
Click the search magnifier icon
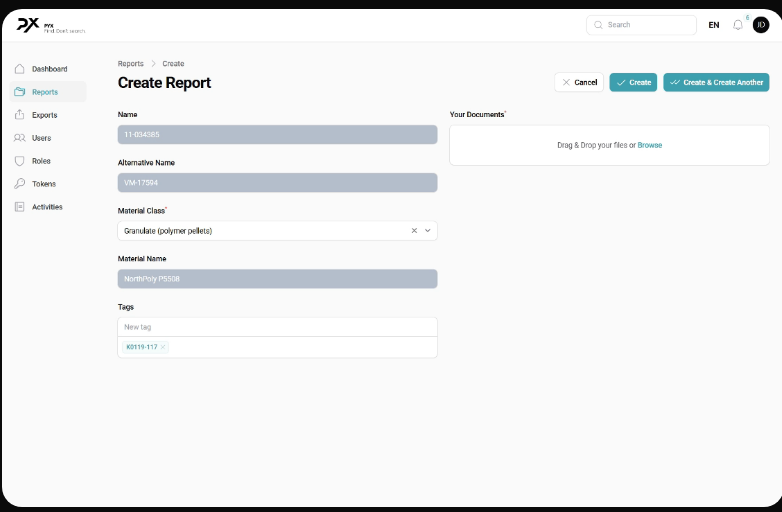click(x=598, y=25)
